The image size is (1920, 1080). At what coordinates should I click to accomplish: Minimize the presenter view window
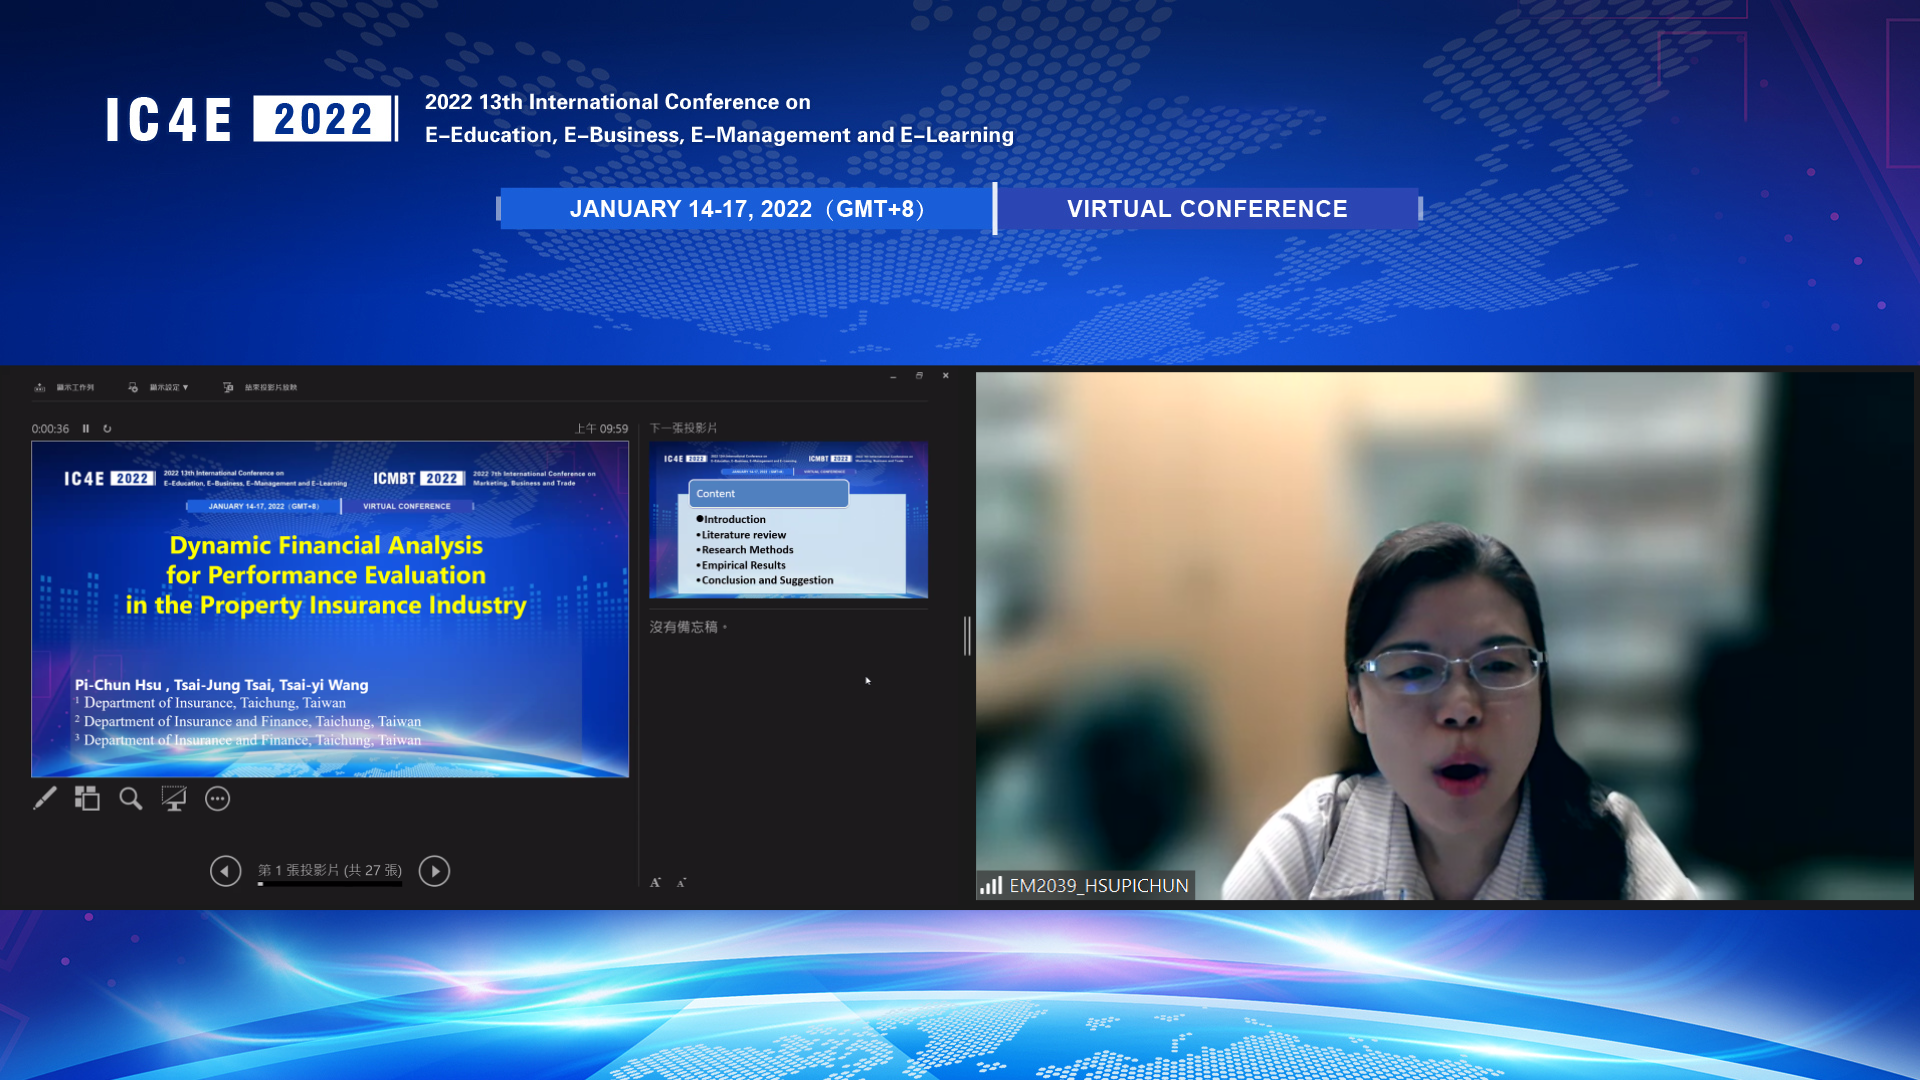coord(893,376)
